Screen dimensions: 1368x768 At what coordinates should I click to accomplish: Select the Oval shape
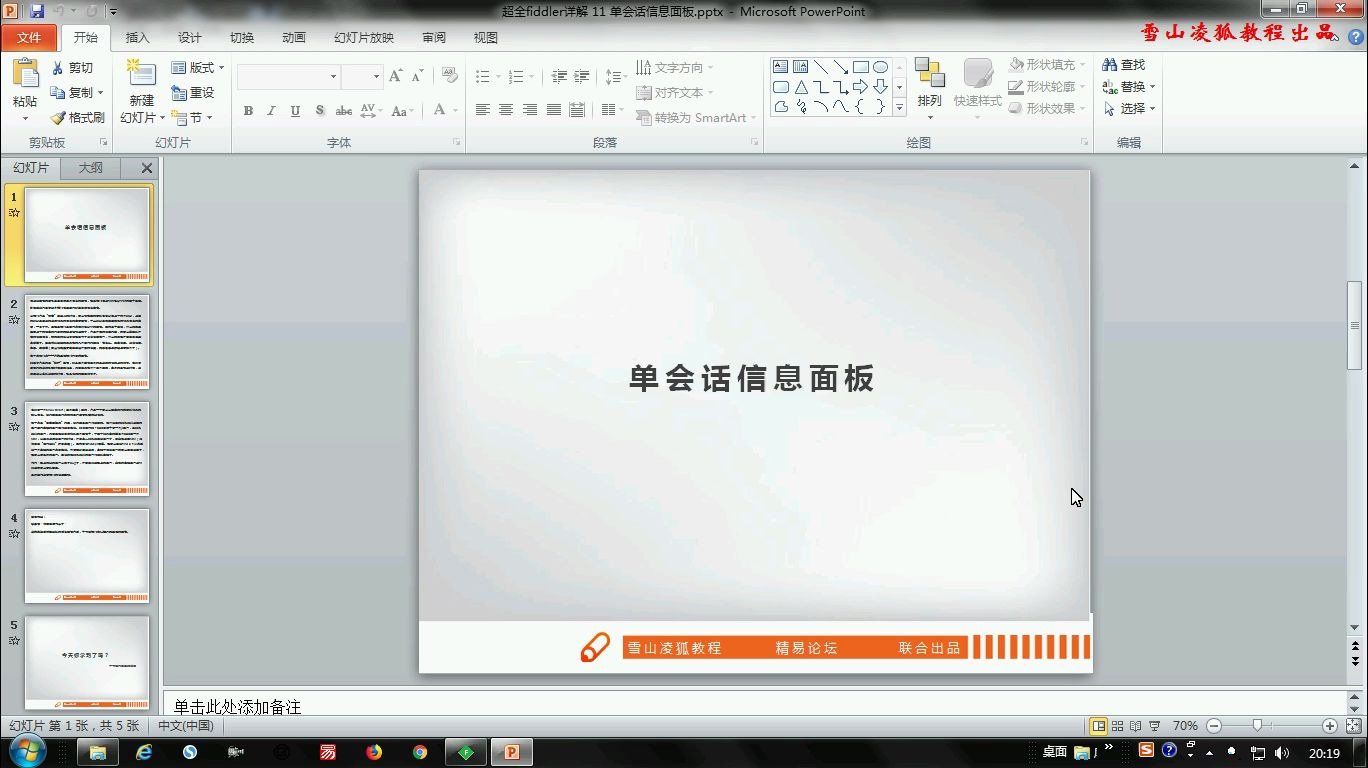tap(880, 67)
